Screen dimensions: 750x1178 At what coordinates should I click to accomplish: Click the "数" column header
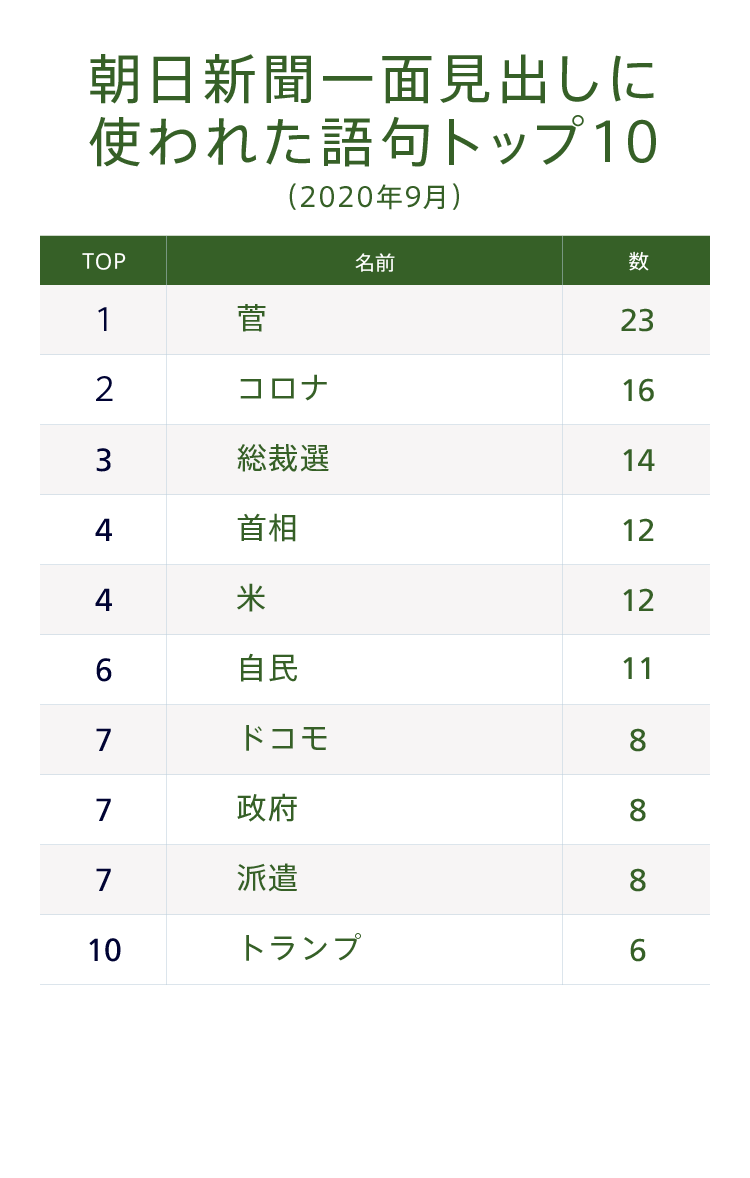(x=638, y=261)
